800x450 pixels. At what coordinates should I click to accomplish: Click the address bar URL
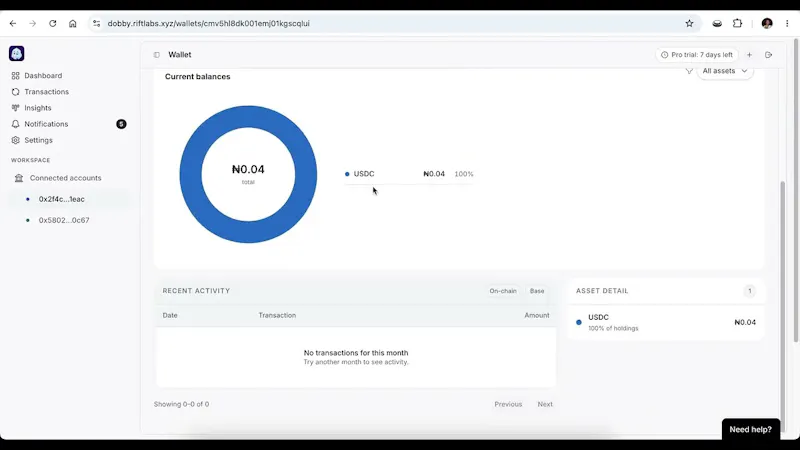tap(209, 23)
